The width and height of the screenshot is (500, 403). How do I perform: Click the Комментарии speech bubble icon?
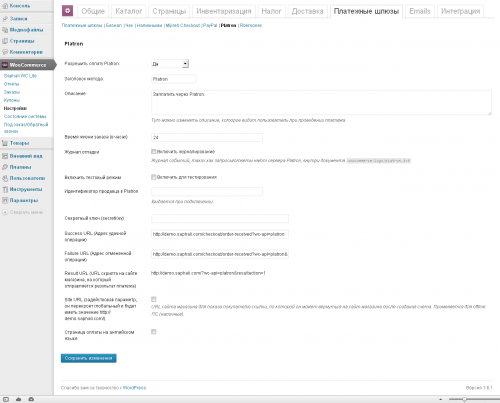tap(5, 52)
